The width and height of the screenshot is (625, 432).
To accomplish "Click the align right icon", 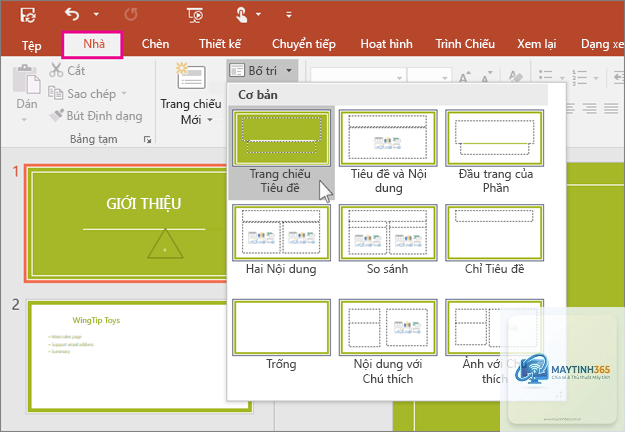I will 589,108.
